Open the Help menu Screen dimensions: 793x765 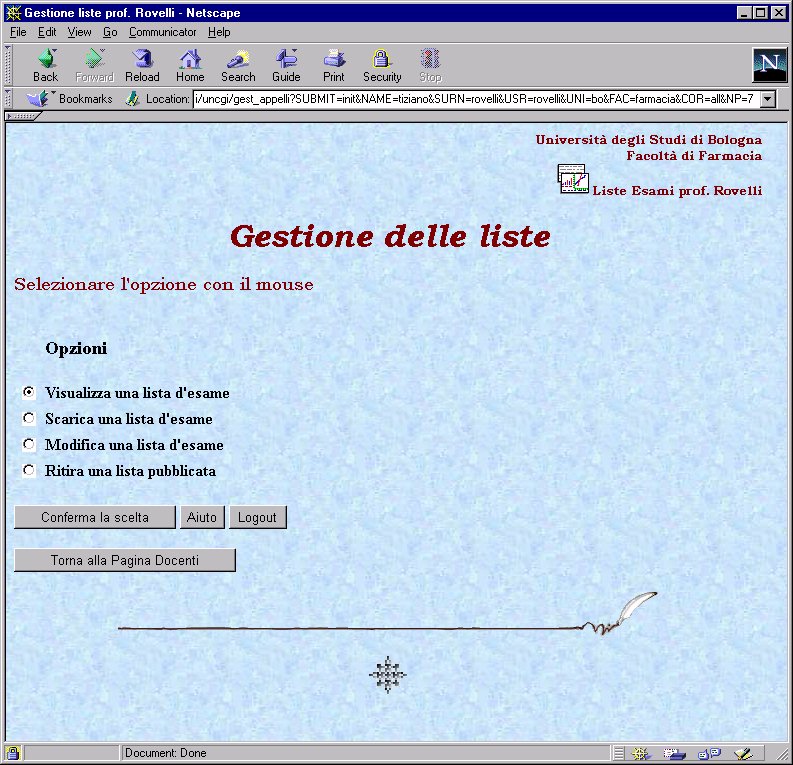click(x=219, y=32)
